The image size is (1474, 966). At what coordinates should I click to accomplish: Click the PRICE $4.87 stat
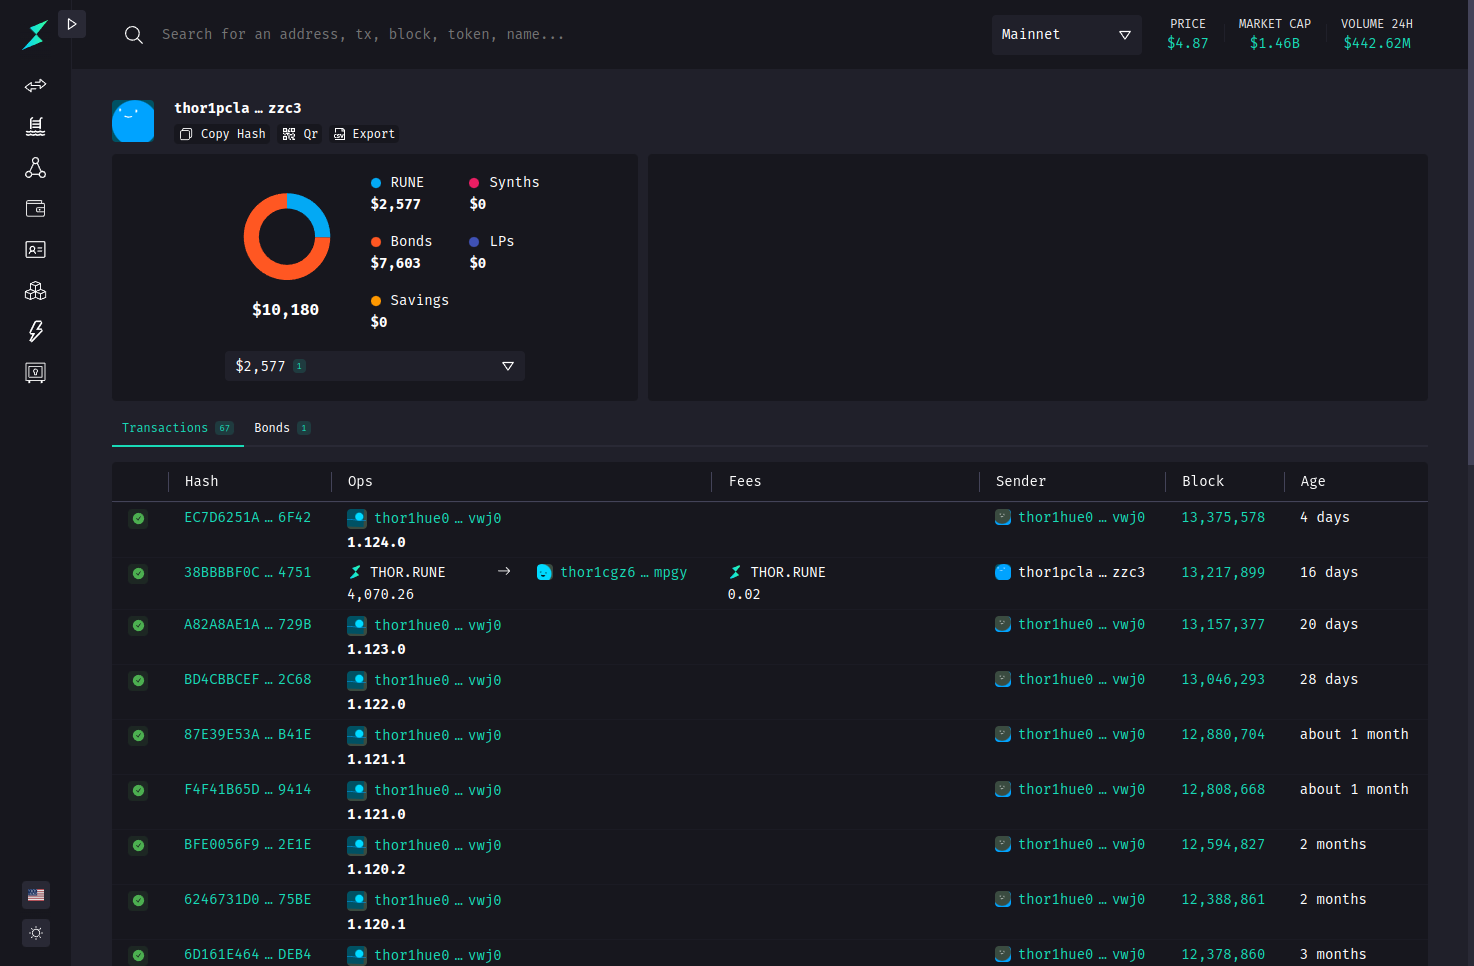click(1188, 34)
